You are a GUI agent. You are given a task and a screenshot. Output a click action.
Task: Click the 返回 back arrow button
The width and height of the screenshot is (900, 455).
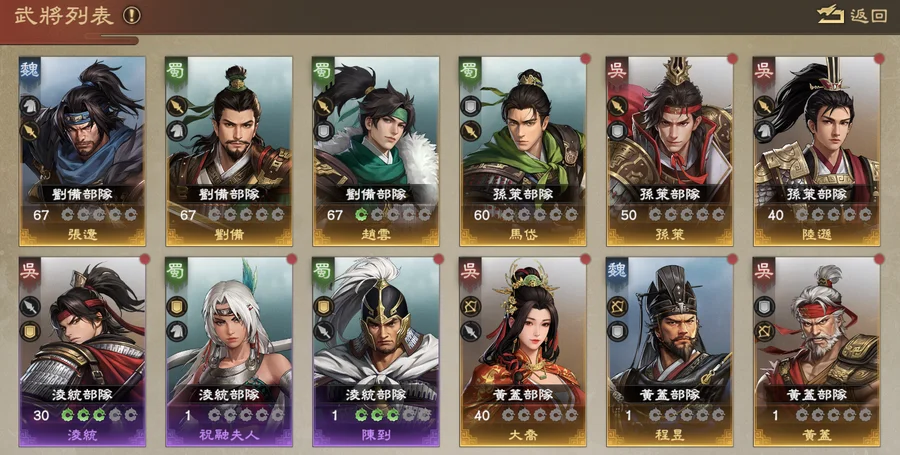852,15
